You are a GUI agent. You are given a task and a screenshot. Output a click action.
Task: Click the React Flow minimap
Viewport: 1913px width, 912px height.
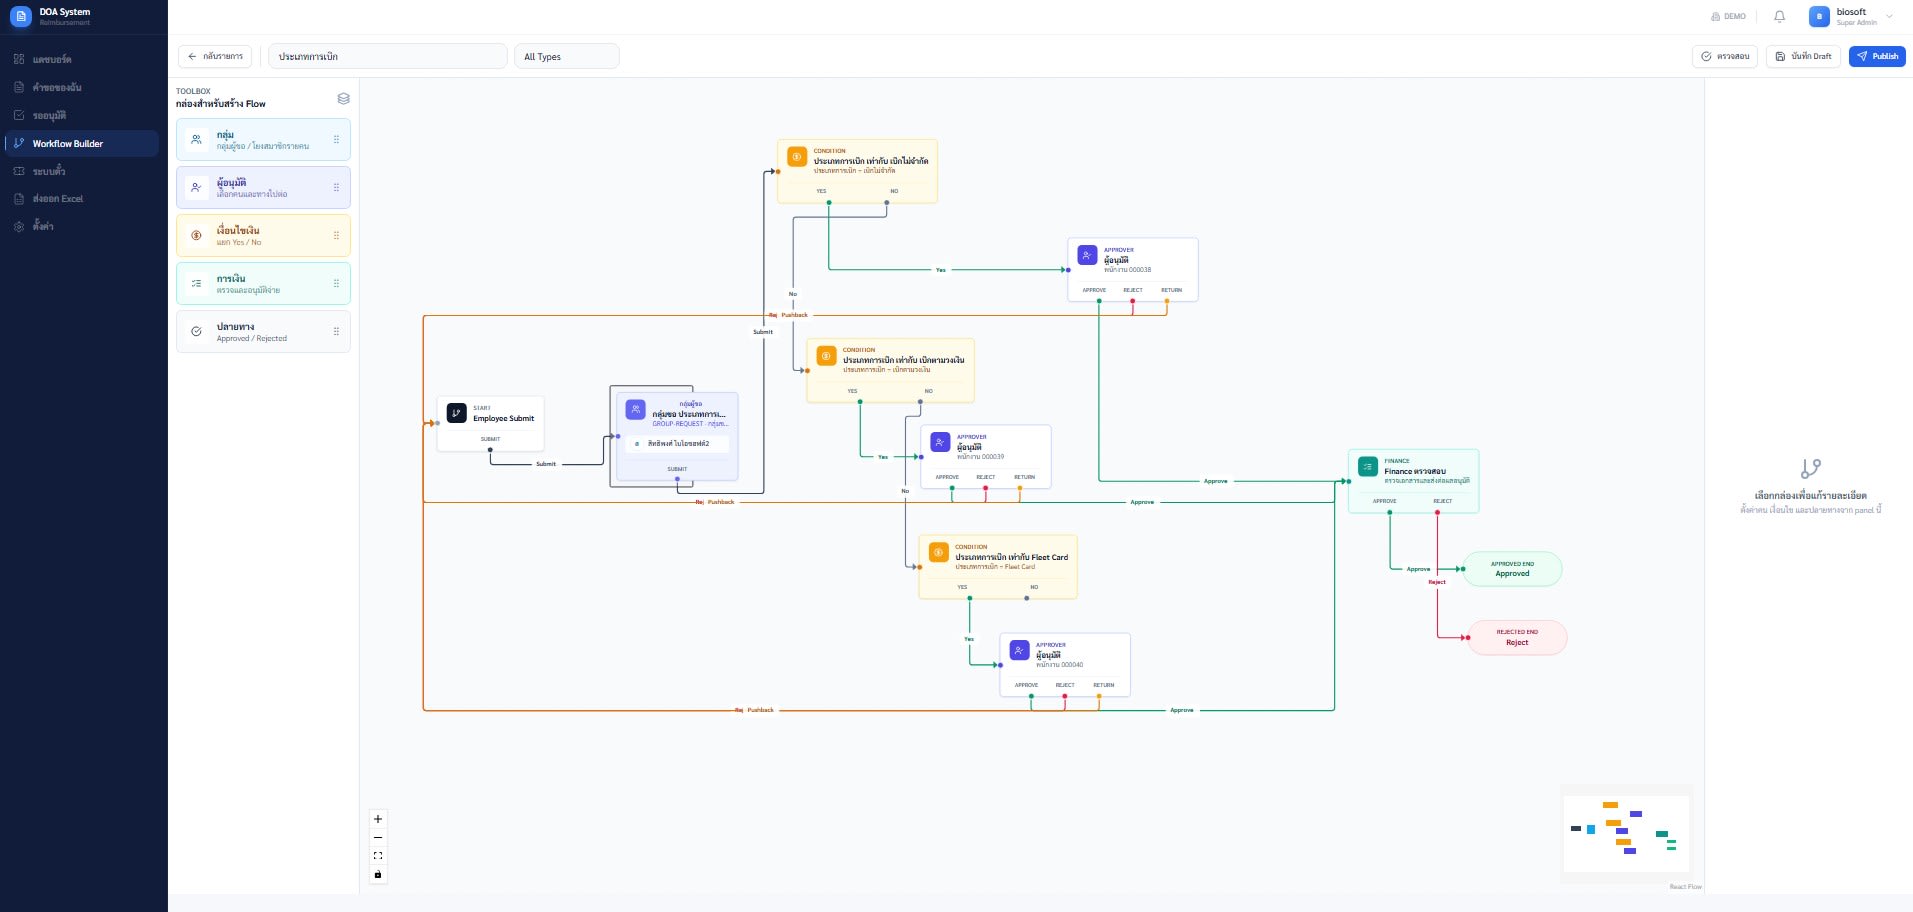[x=1626, y=834]
